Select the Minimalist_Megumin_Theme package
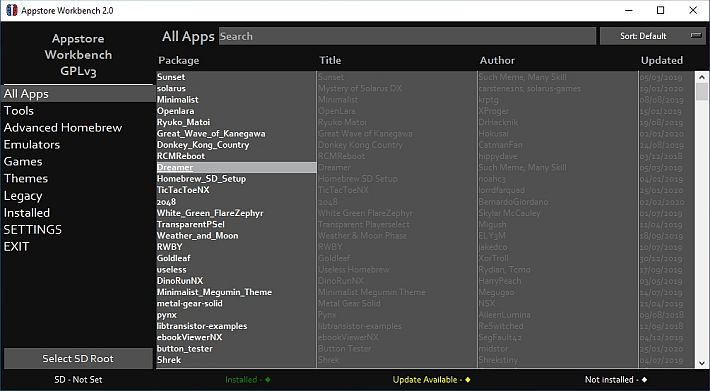Screen dimensions: 710x391 pyautogui.click(x=236, y=292)
